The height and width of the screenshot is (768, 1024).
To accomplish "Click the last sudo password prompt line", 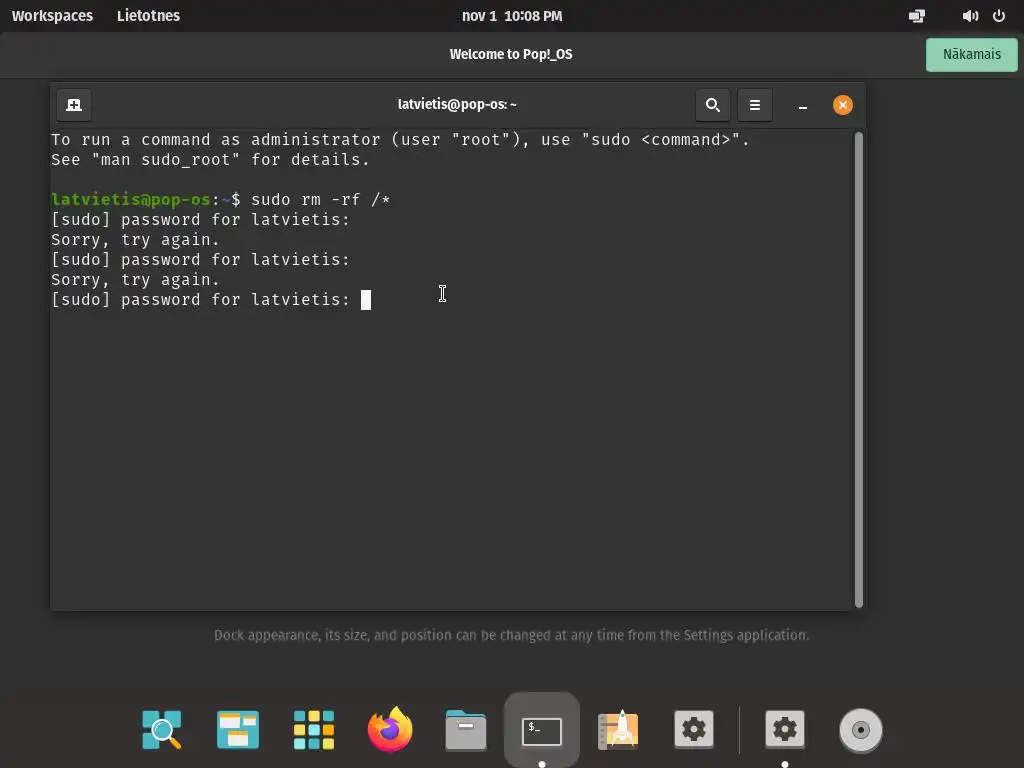I will (201, 300).
